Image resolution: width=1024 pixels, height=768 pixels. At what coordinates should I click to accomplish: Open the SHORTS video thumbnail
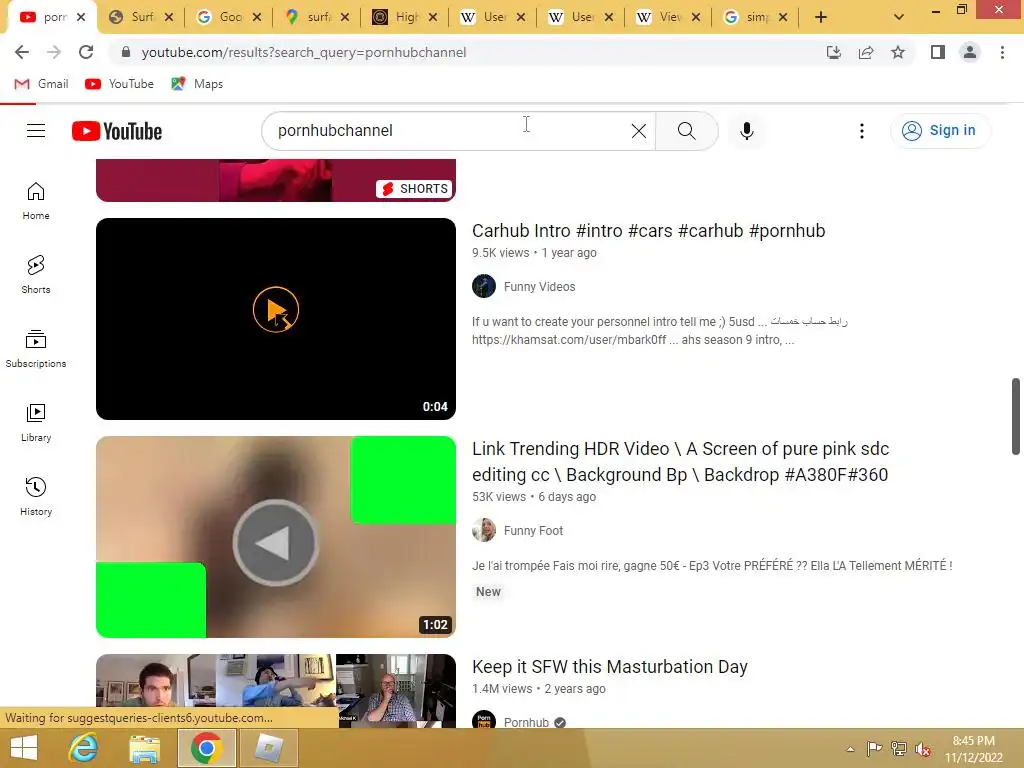click(276, 180)
